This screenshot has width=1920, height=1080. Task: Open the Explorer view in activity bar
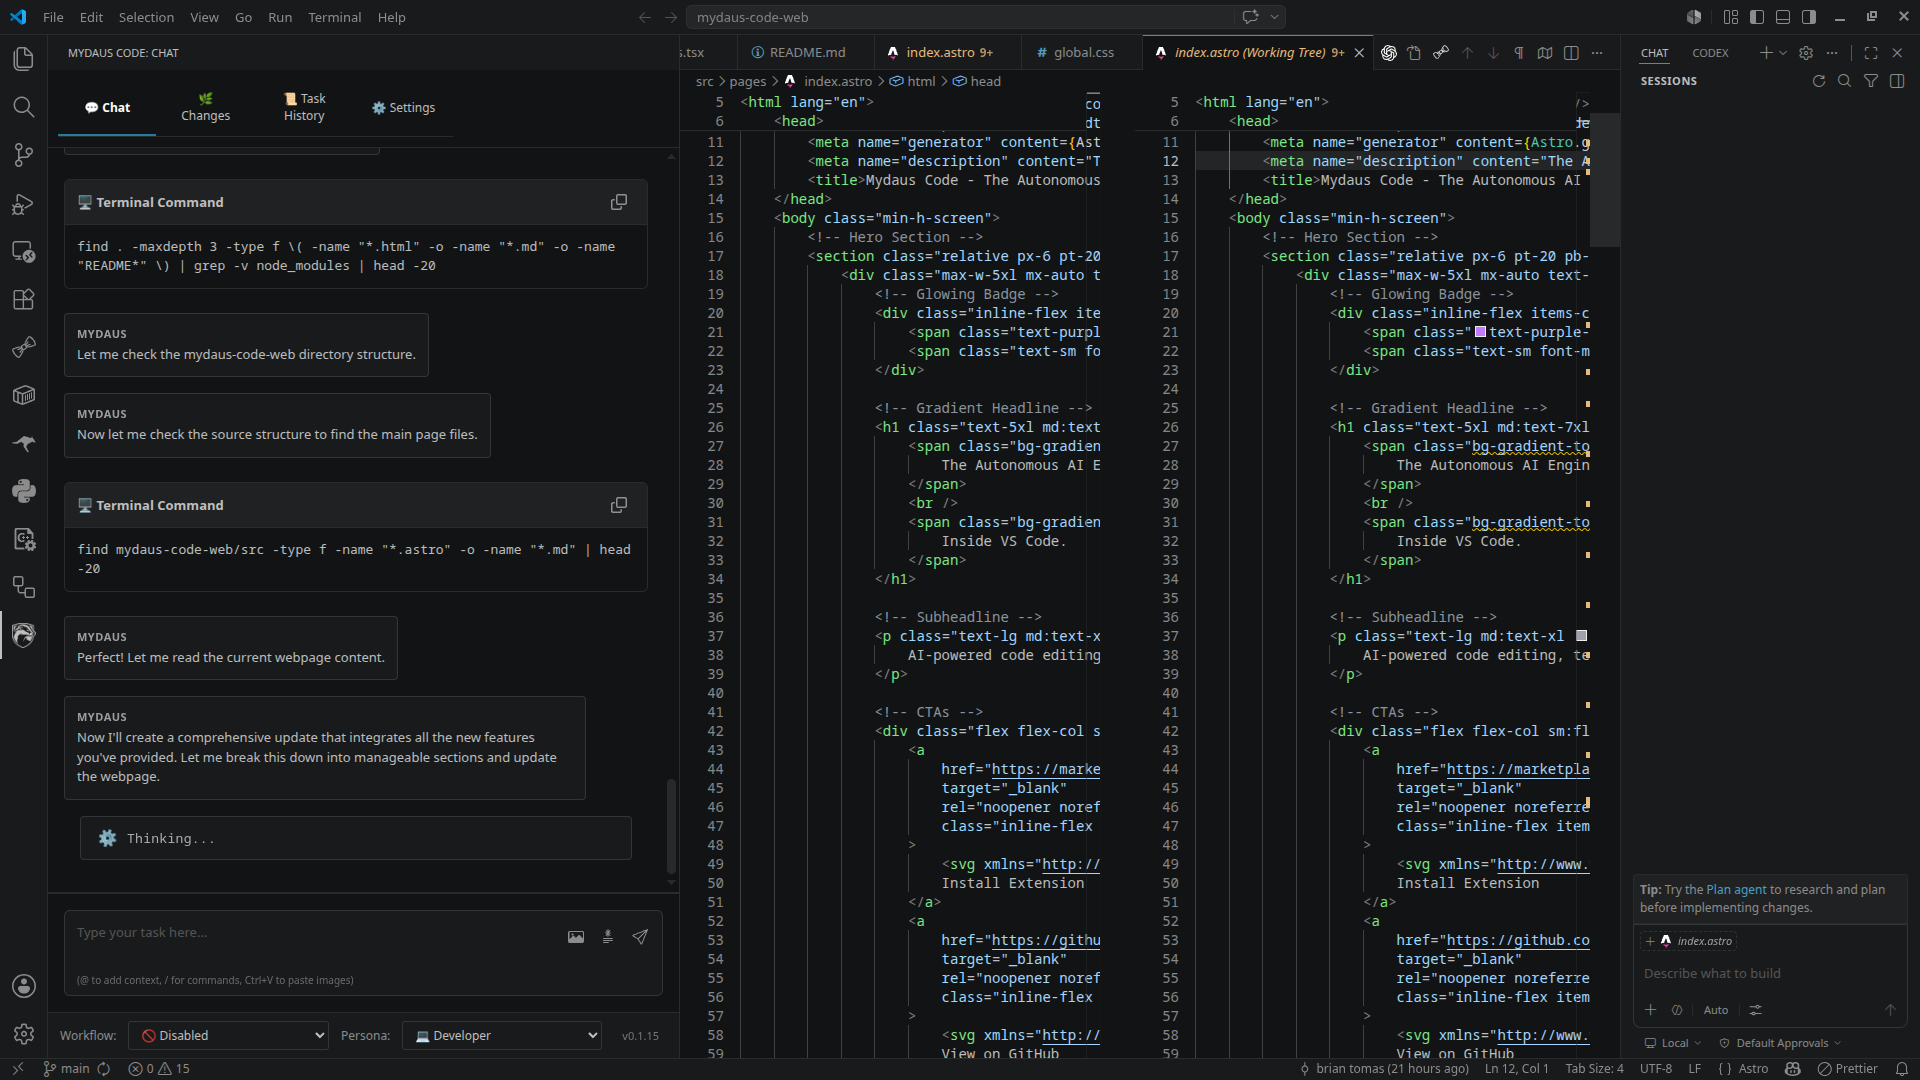(23, 59)
